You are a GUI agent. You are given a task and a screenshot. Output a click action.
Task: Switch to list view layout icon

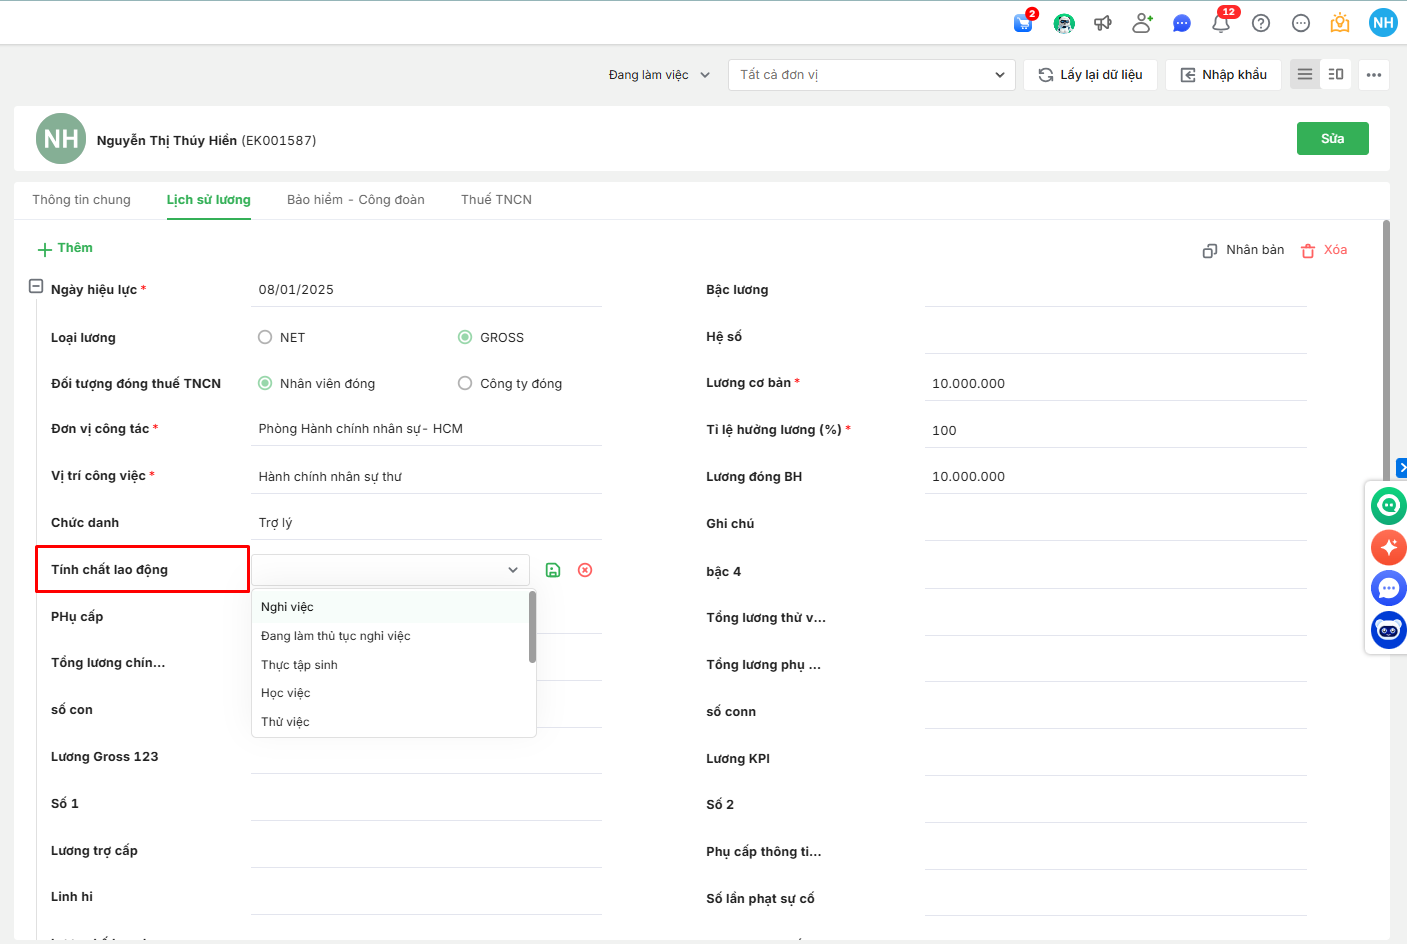[1305, 75]
